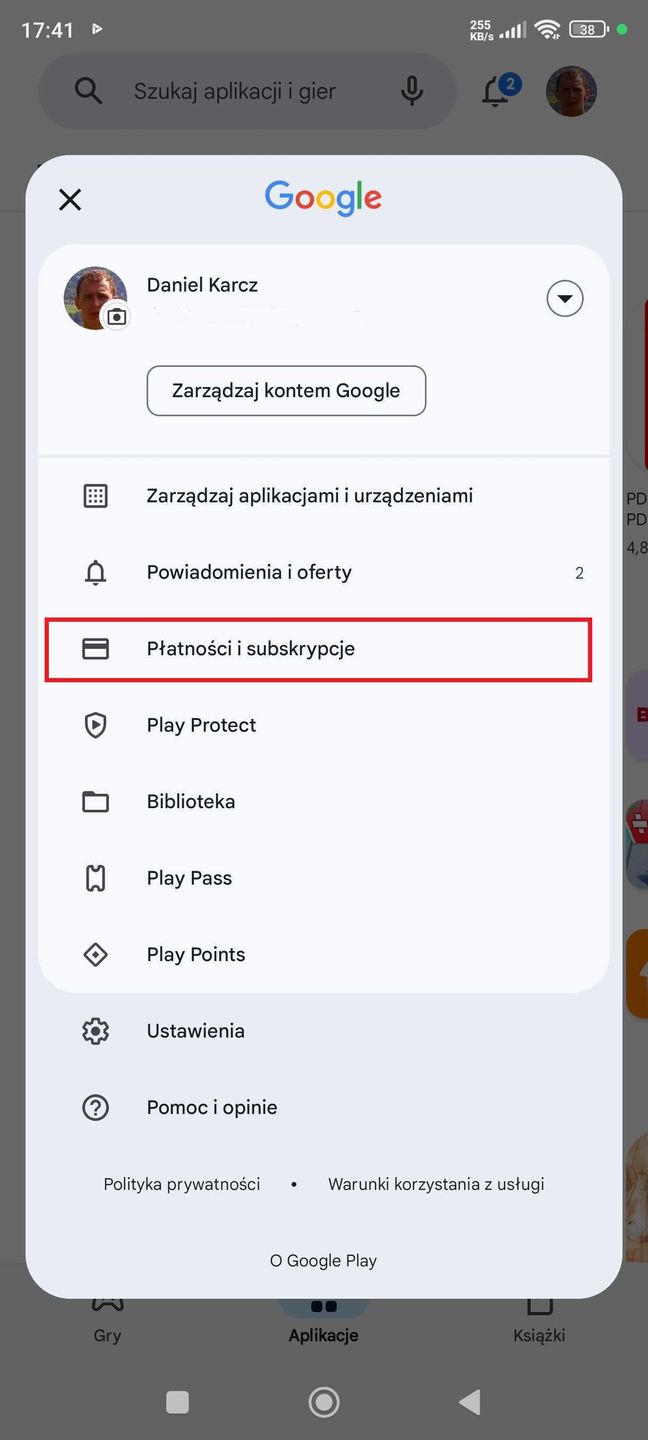
Task: Tap the Play Protect shield icon
Action: coord(96,725)
